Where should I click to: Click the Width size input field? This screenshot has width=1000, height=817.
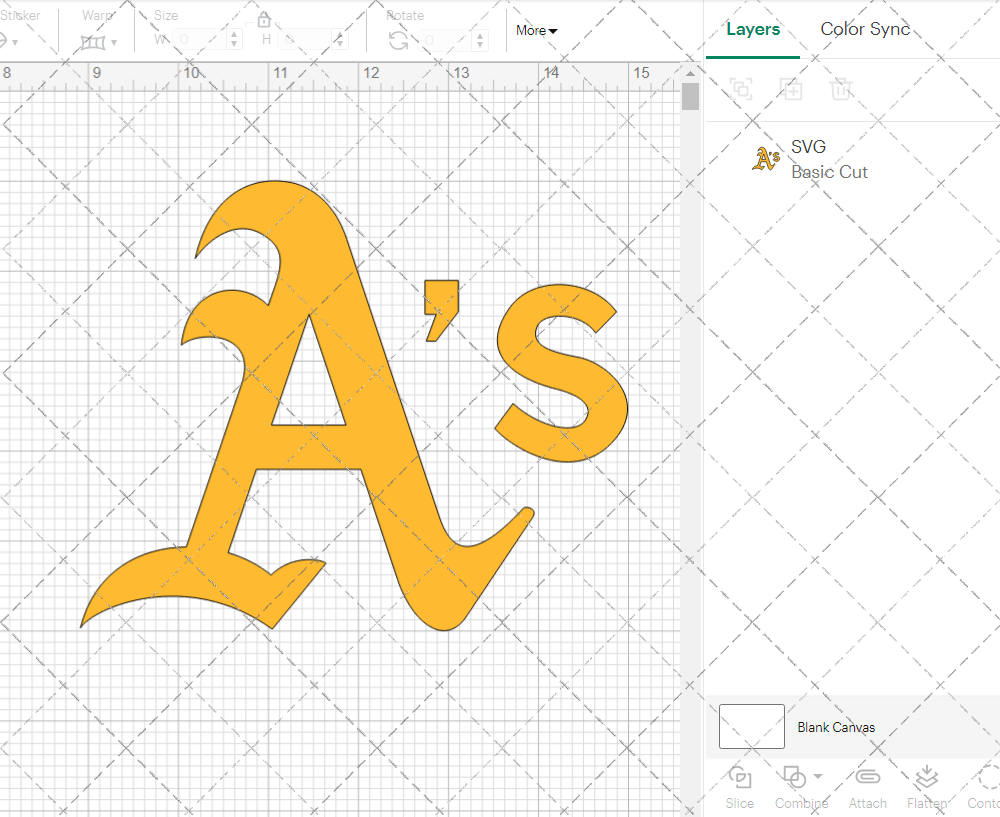pyautogui.click(x=200, y=40)
